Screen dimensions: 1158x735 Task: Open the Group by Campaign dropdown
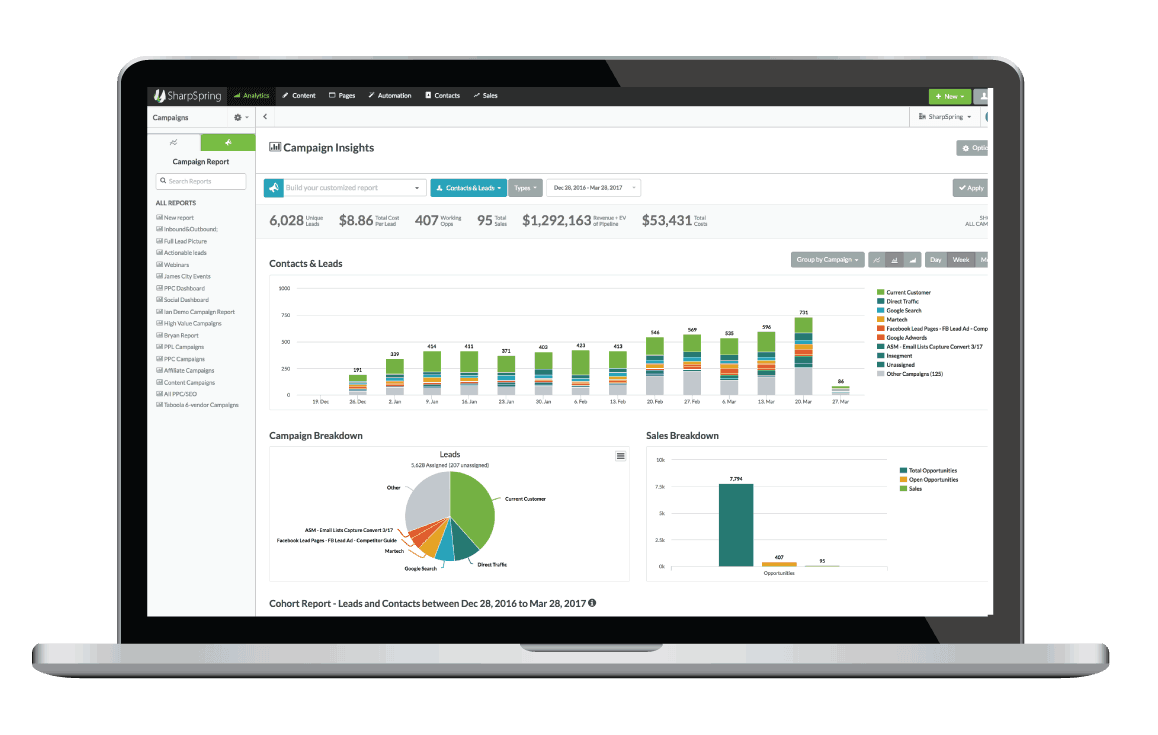[x=827, y=259]
